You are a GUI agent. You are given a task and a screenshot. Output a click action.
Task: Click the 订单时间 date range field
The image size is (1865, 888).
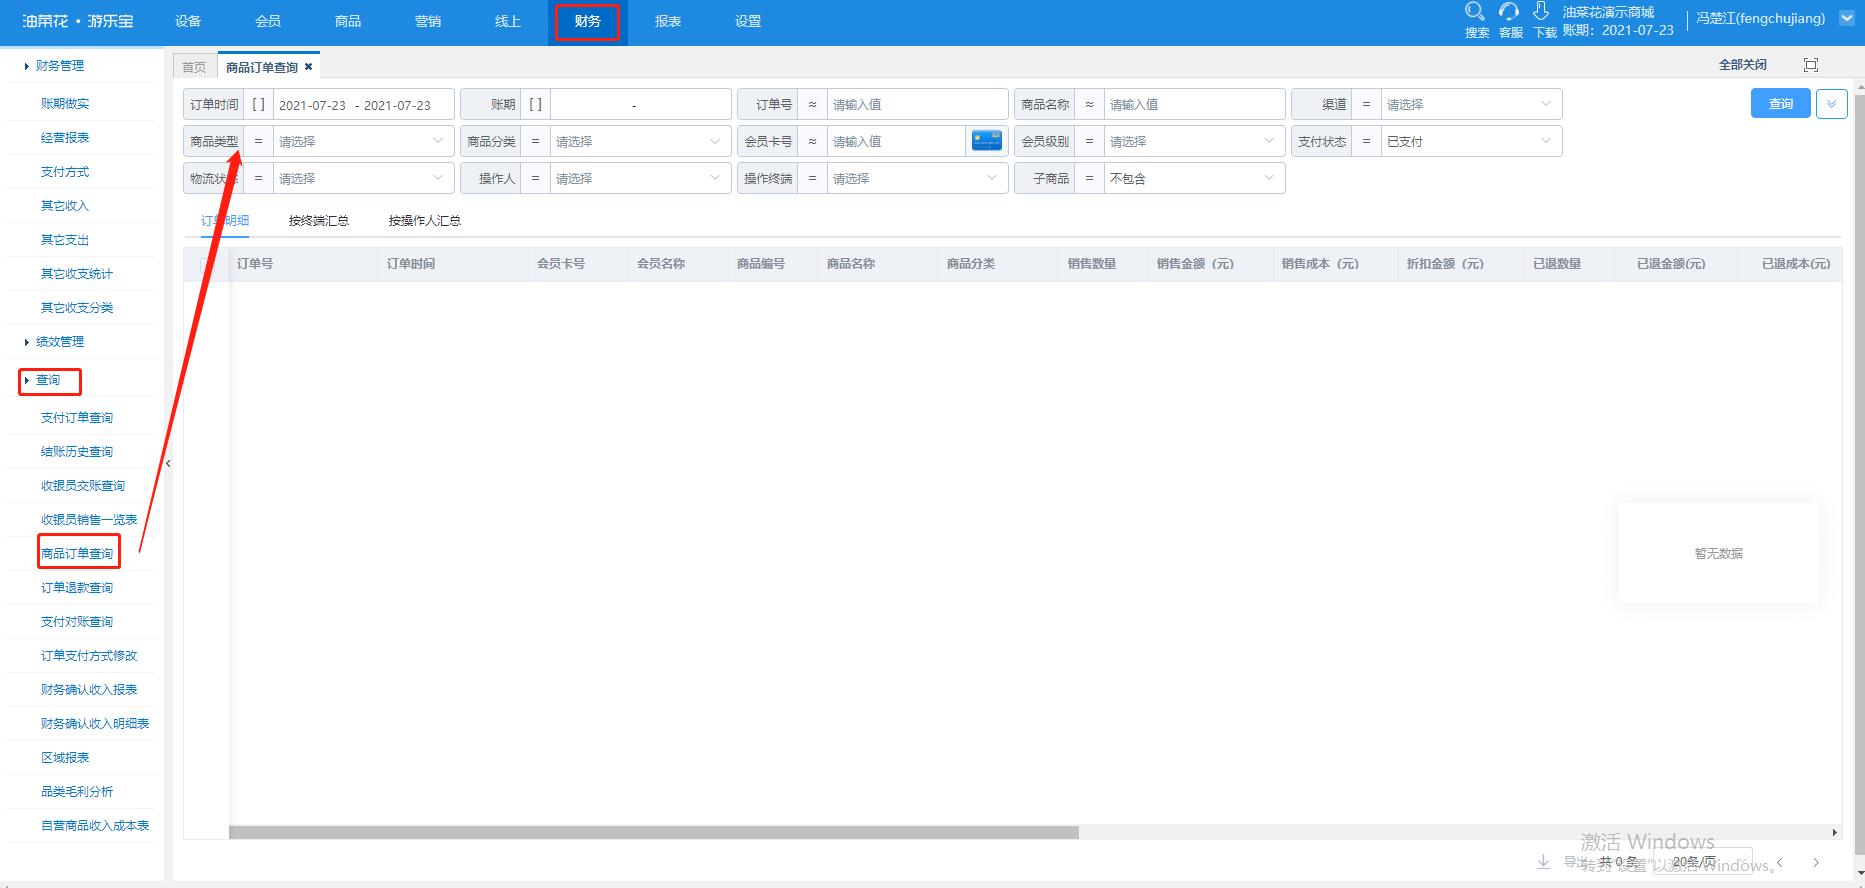(363, 104)
